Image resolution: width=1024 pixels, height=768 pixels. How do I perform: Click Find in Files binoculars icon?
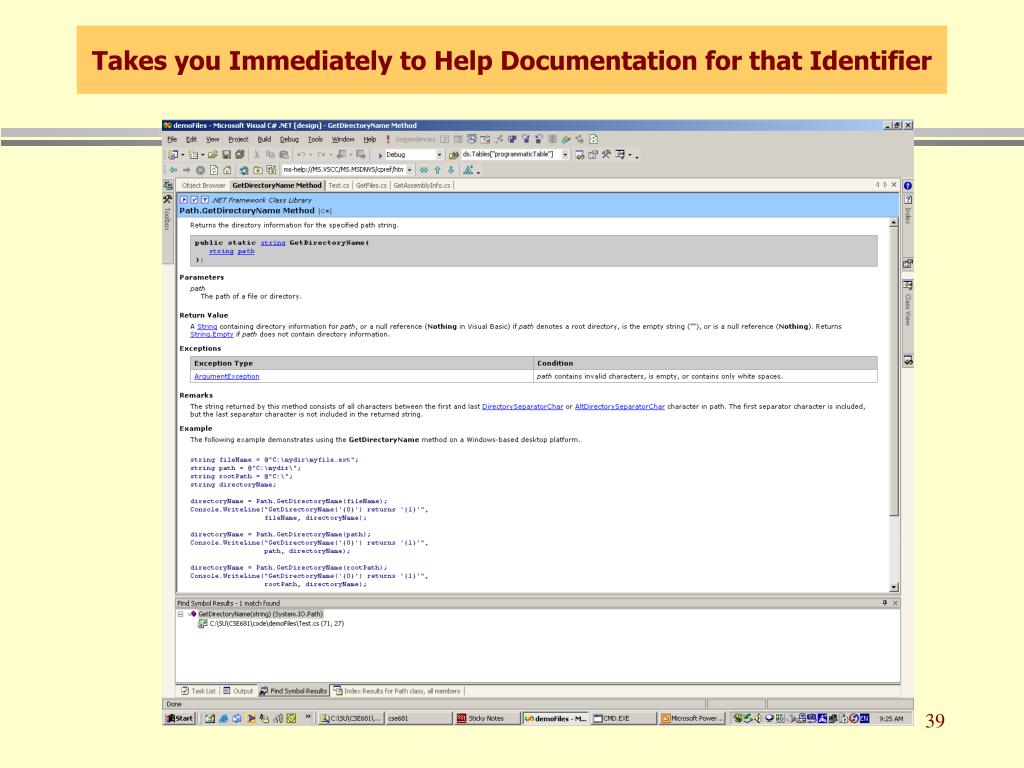454,155
